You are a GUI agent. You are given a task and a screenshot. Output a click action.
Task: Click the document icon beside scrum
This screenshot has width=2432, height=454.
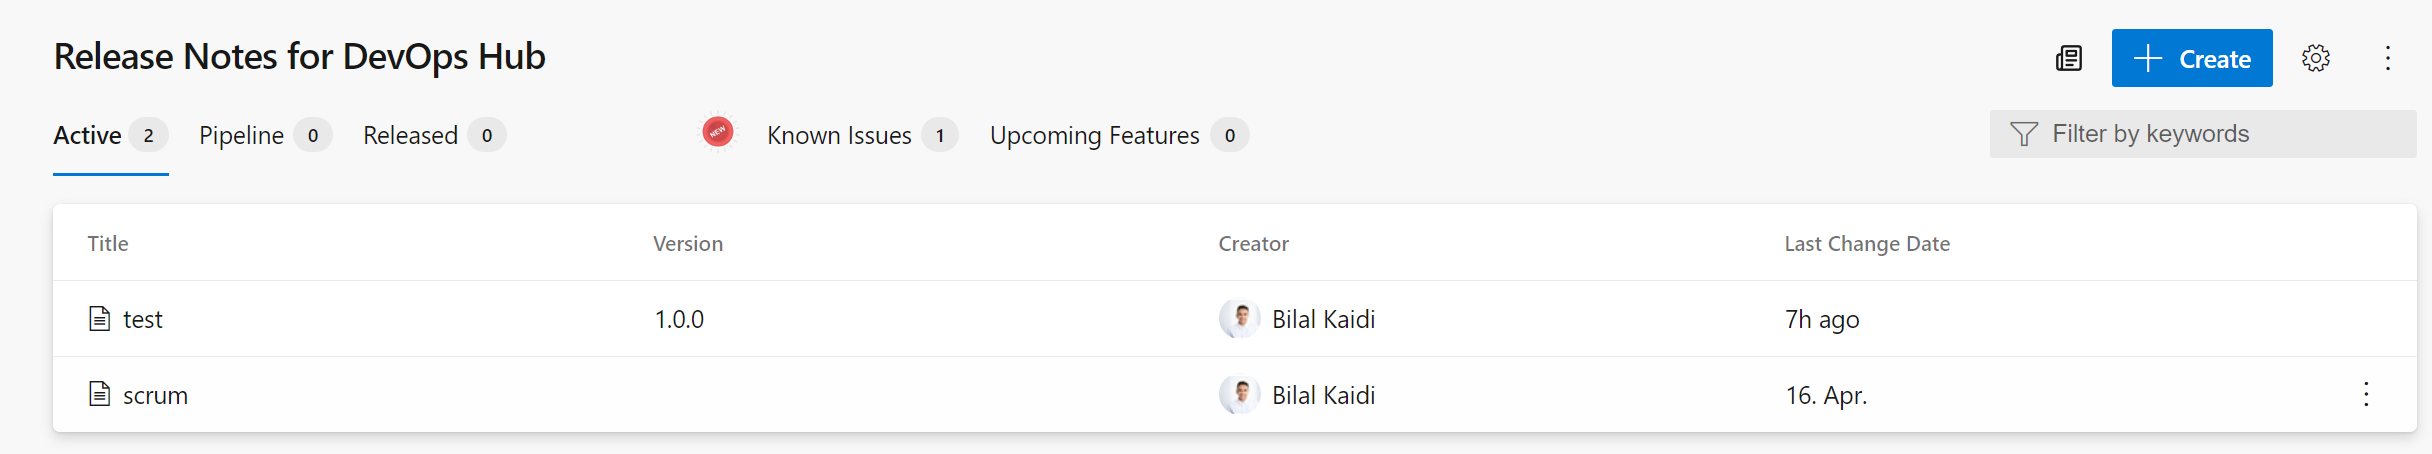point(100,394)
